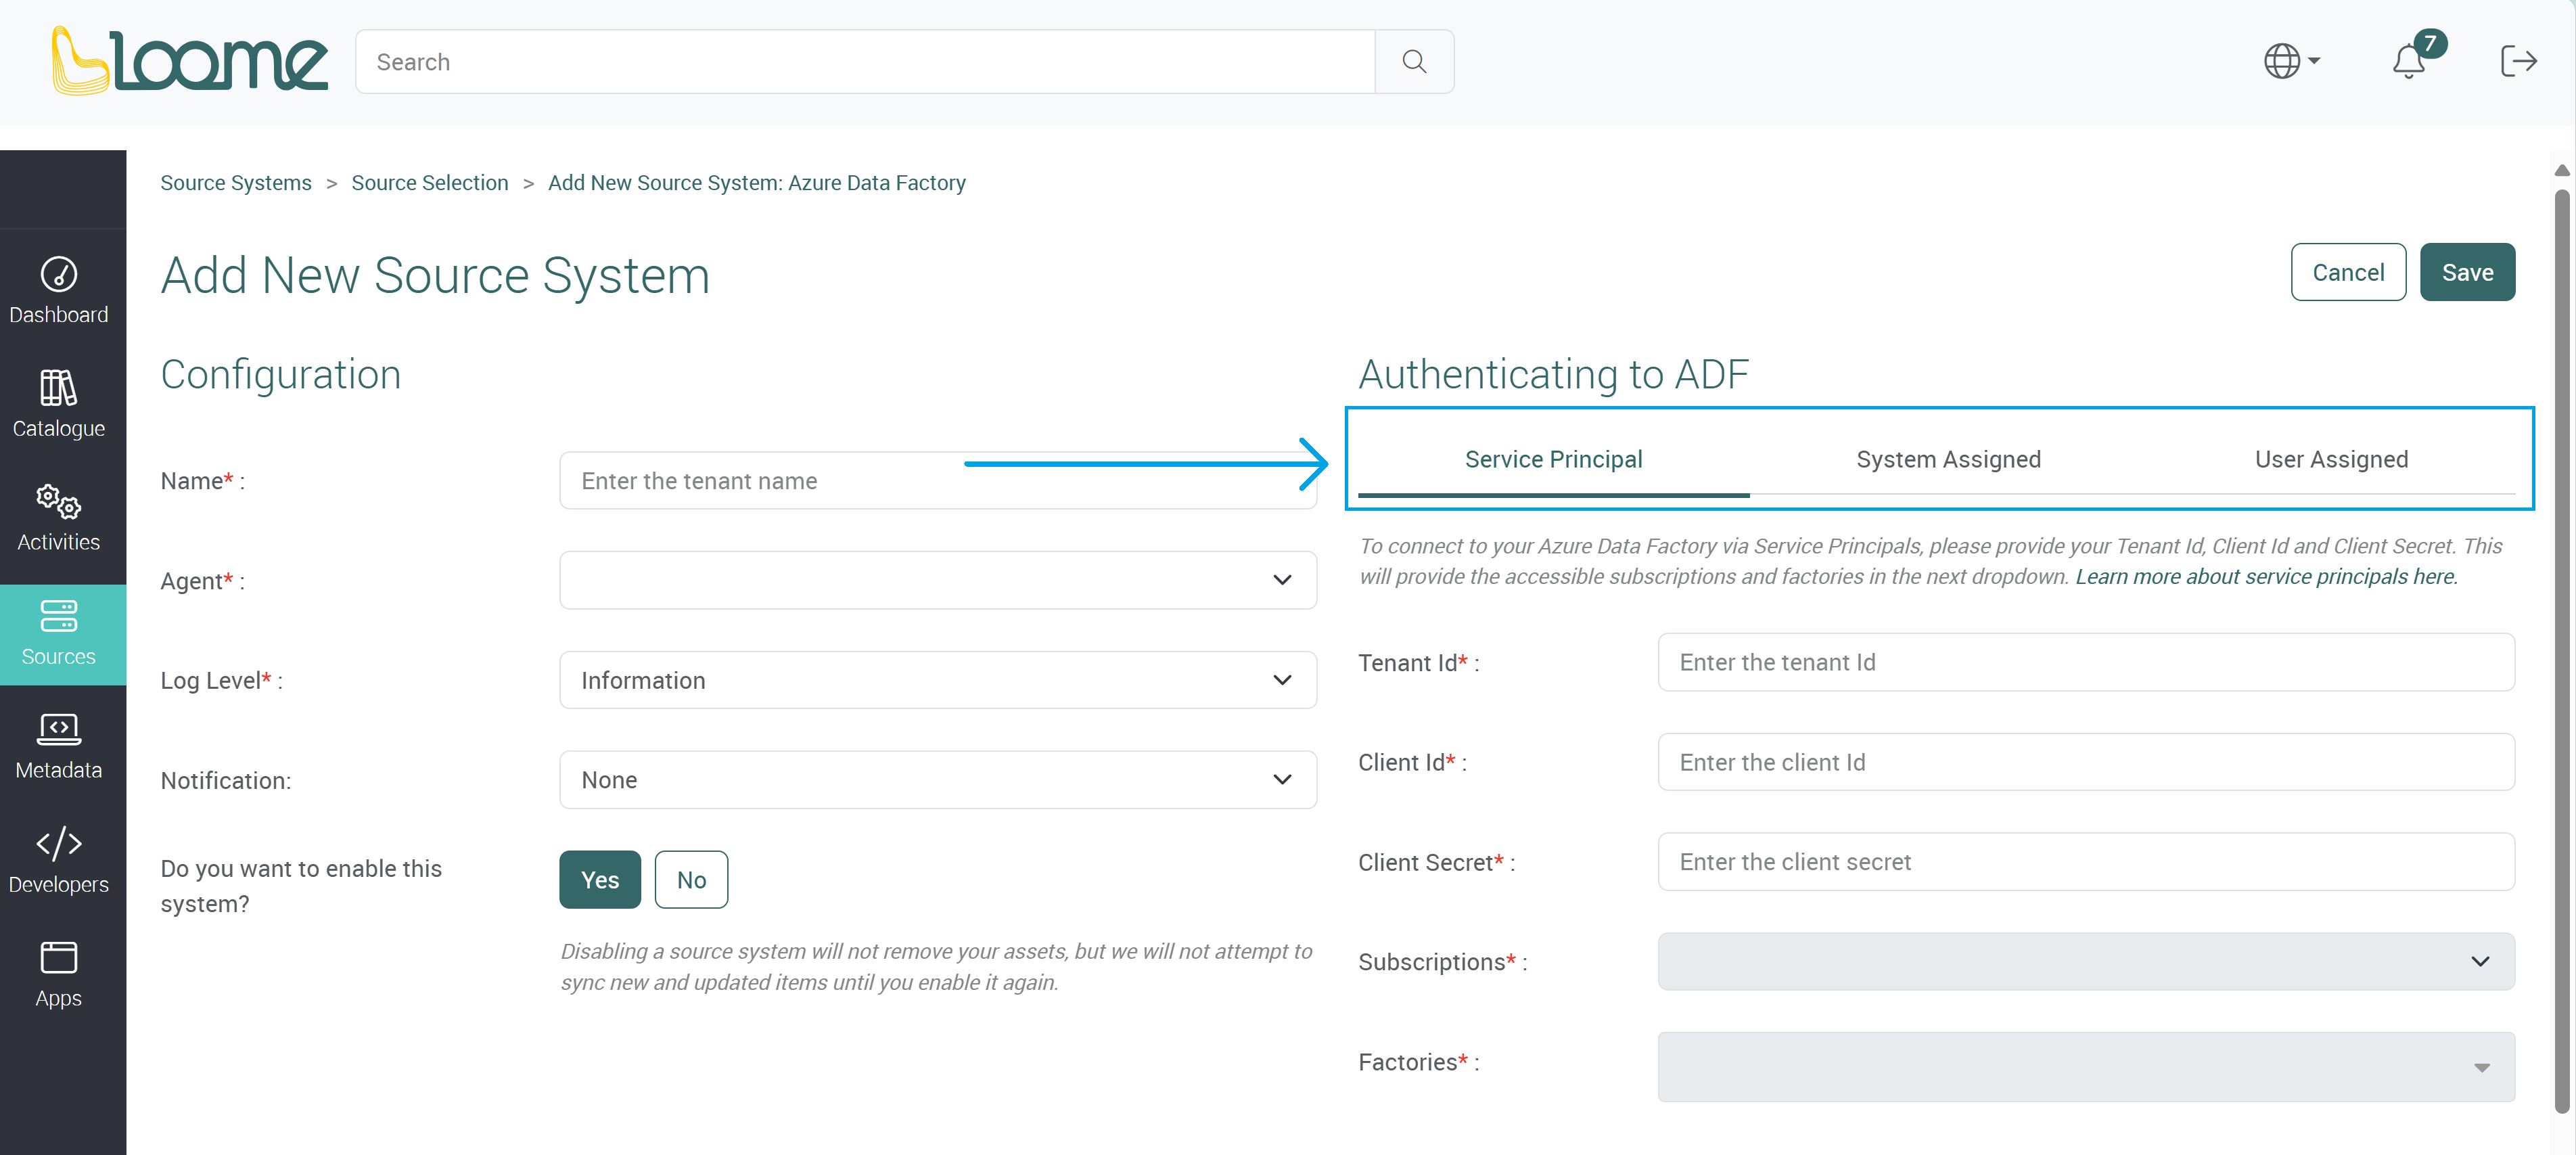Open notifications bell icon

pos(2408,62)
